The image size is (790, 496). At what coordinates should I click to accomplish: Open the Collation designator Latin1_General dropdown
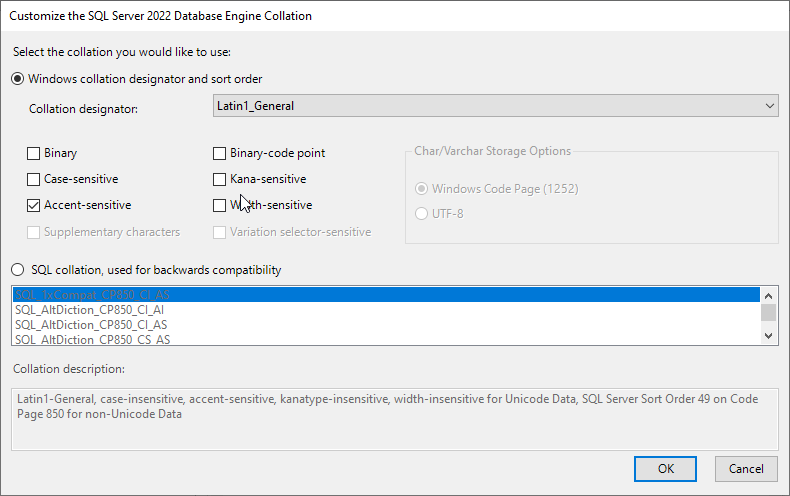[x=496, y=106]
